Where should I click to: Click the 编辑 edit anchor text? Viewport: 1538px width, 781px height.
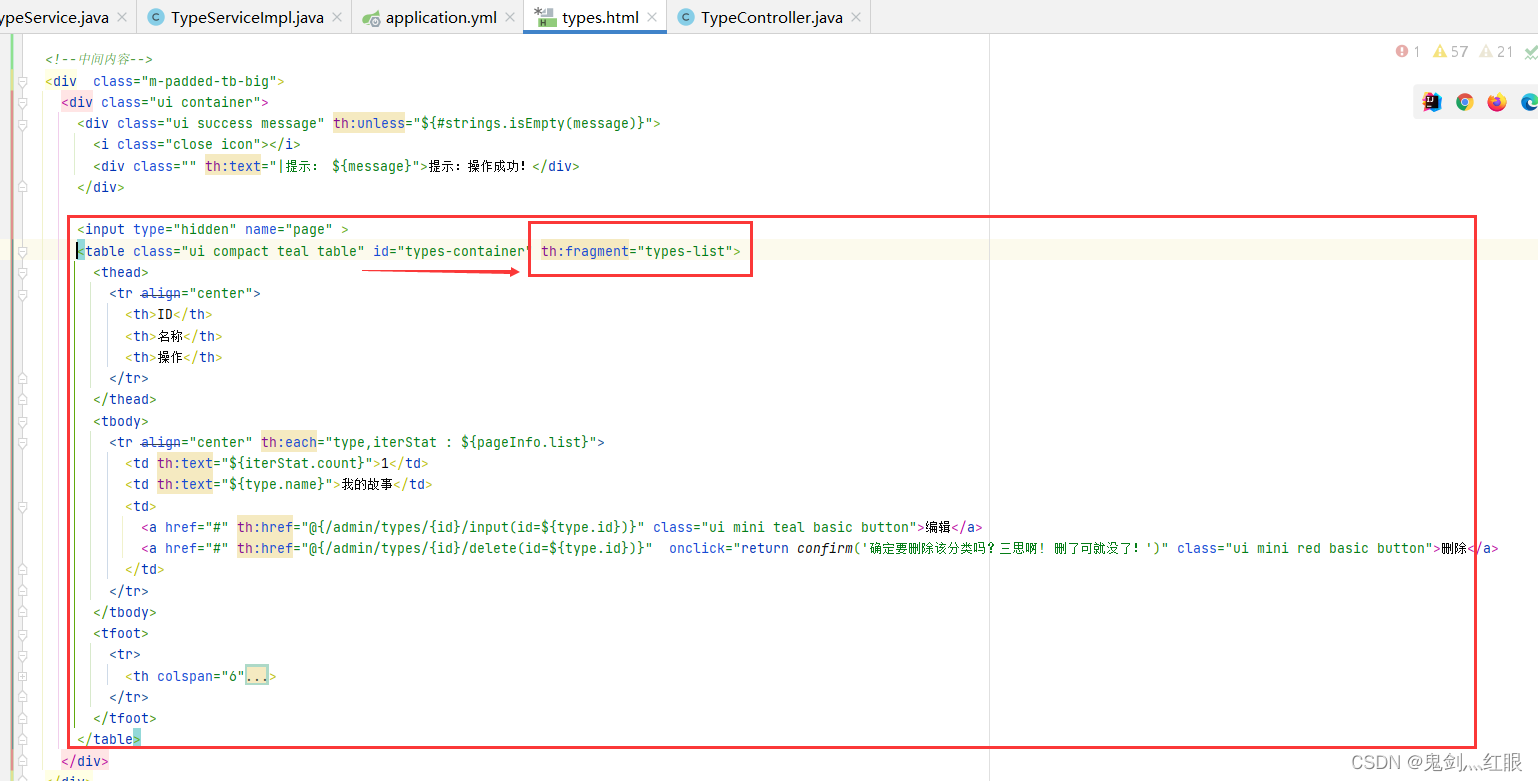coord(938,527)
